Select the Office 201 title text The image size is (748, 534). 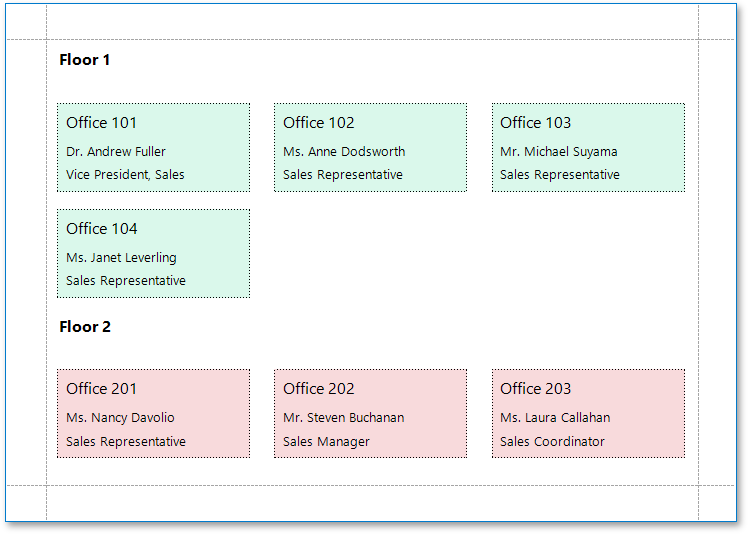point(102,389)
